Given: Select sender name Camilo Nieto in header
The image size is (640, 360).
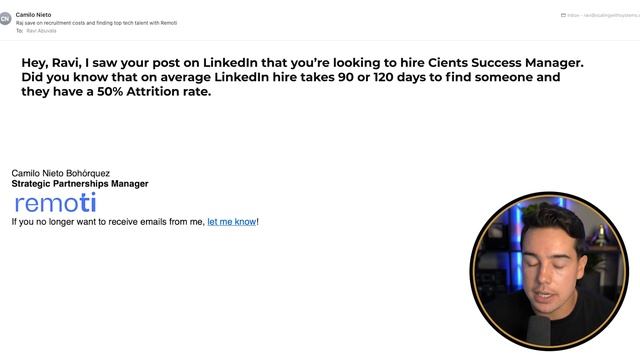Looking at the screenshot, I should click(33, 15).
